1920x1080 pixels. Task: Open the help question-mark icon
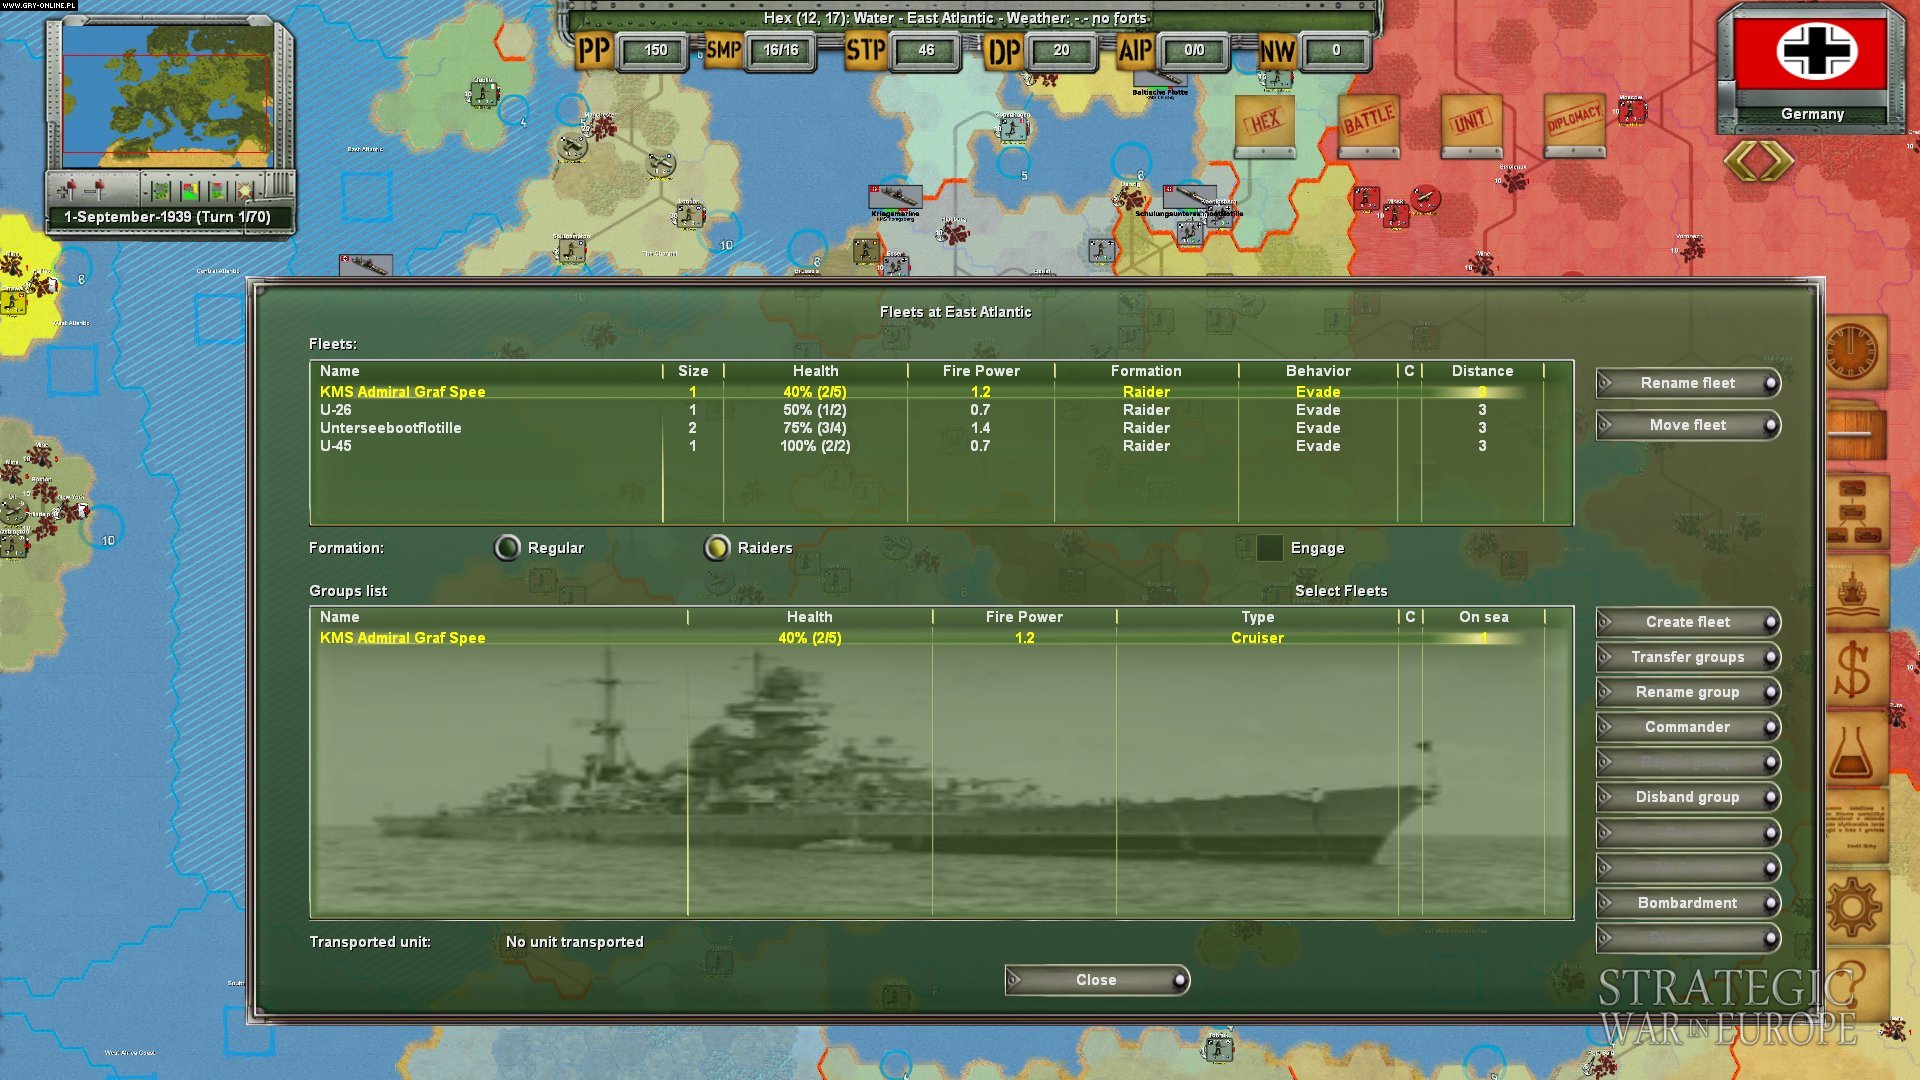1857,975
